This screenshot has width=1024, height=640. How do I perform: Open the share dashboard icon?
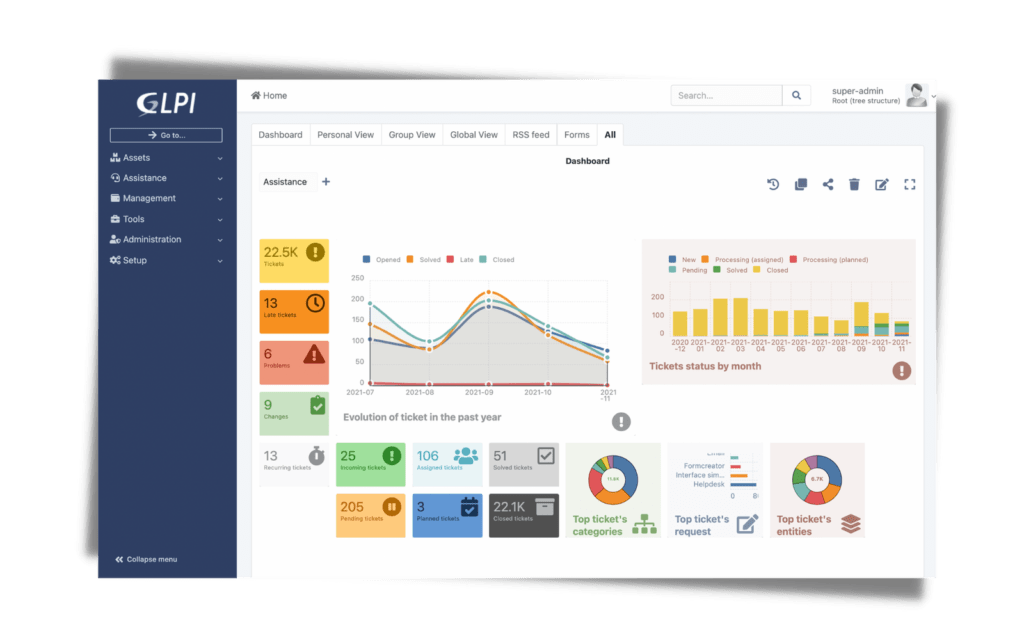pyautogui.click(x=828, y=184)
